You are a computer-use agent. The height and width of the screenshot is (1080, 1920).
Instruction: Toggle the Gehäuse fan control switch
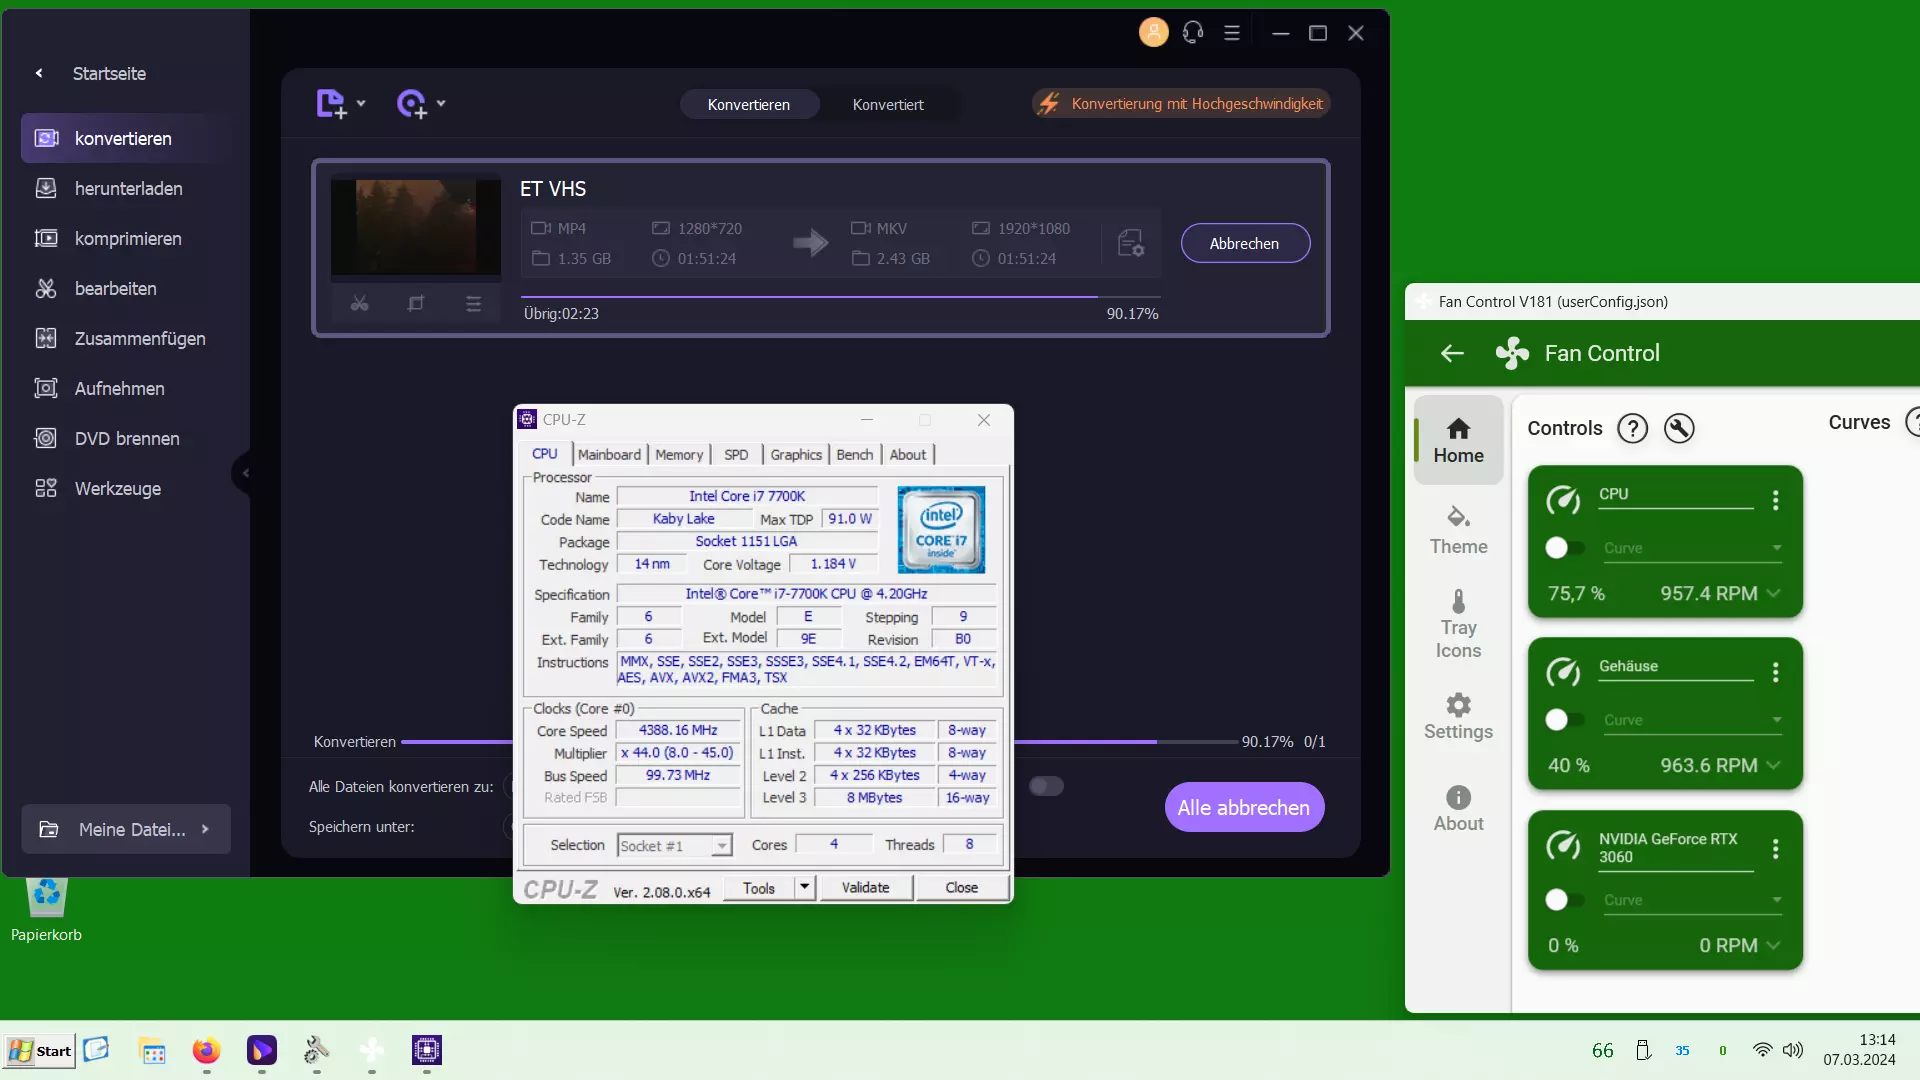click(1564, 720)
